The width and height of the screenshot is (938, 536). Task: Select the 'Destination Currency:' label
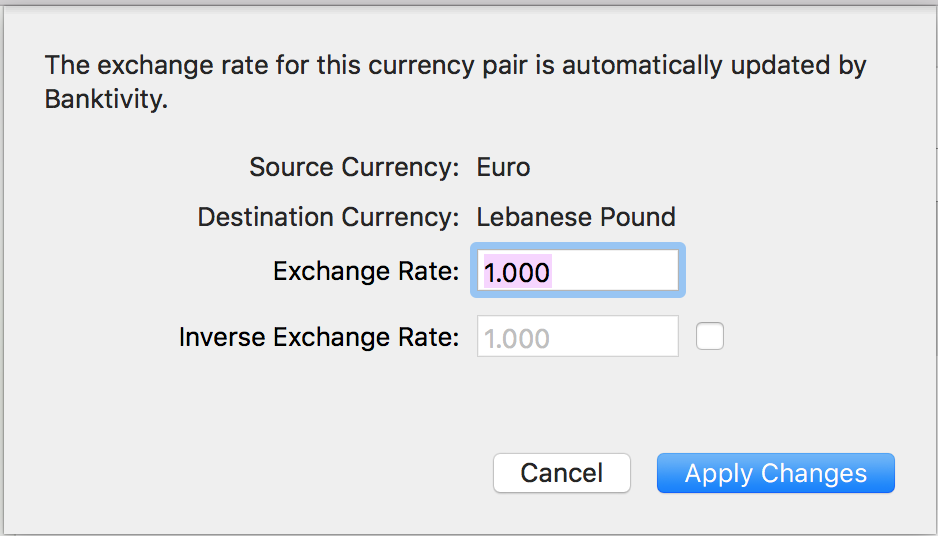(x=328, y=217)
